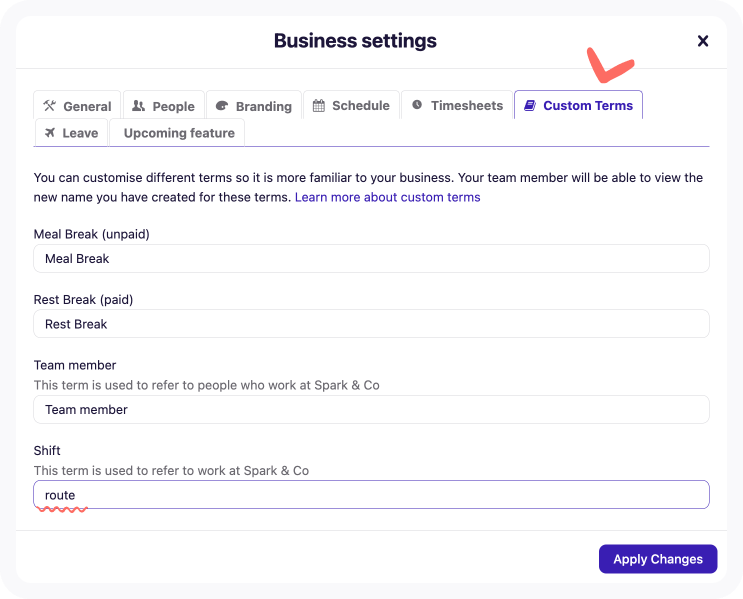The height and width of the screenshot is (599, 743).
Task: Close the Business settings dialog
Action: tap(703, 41)
